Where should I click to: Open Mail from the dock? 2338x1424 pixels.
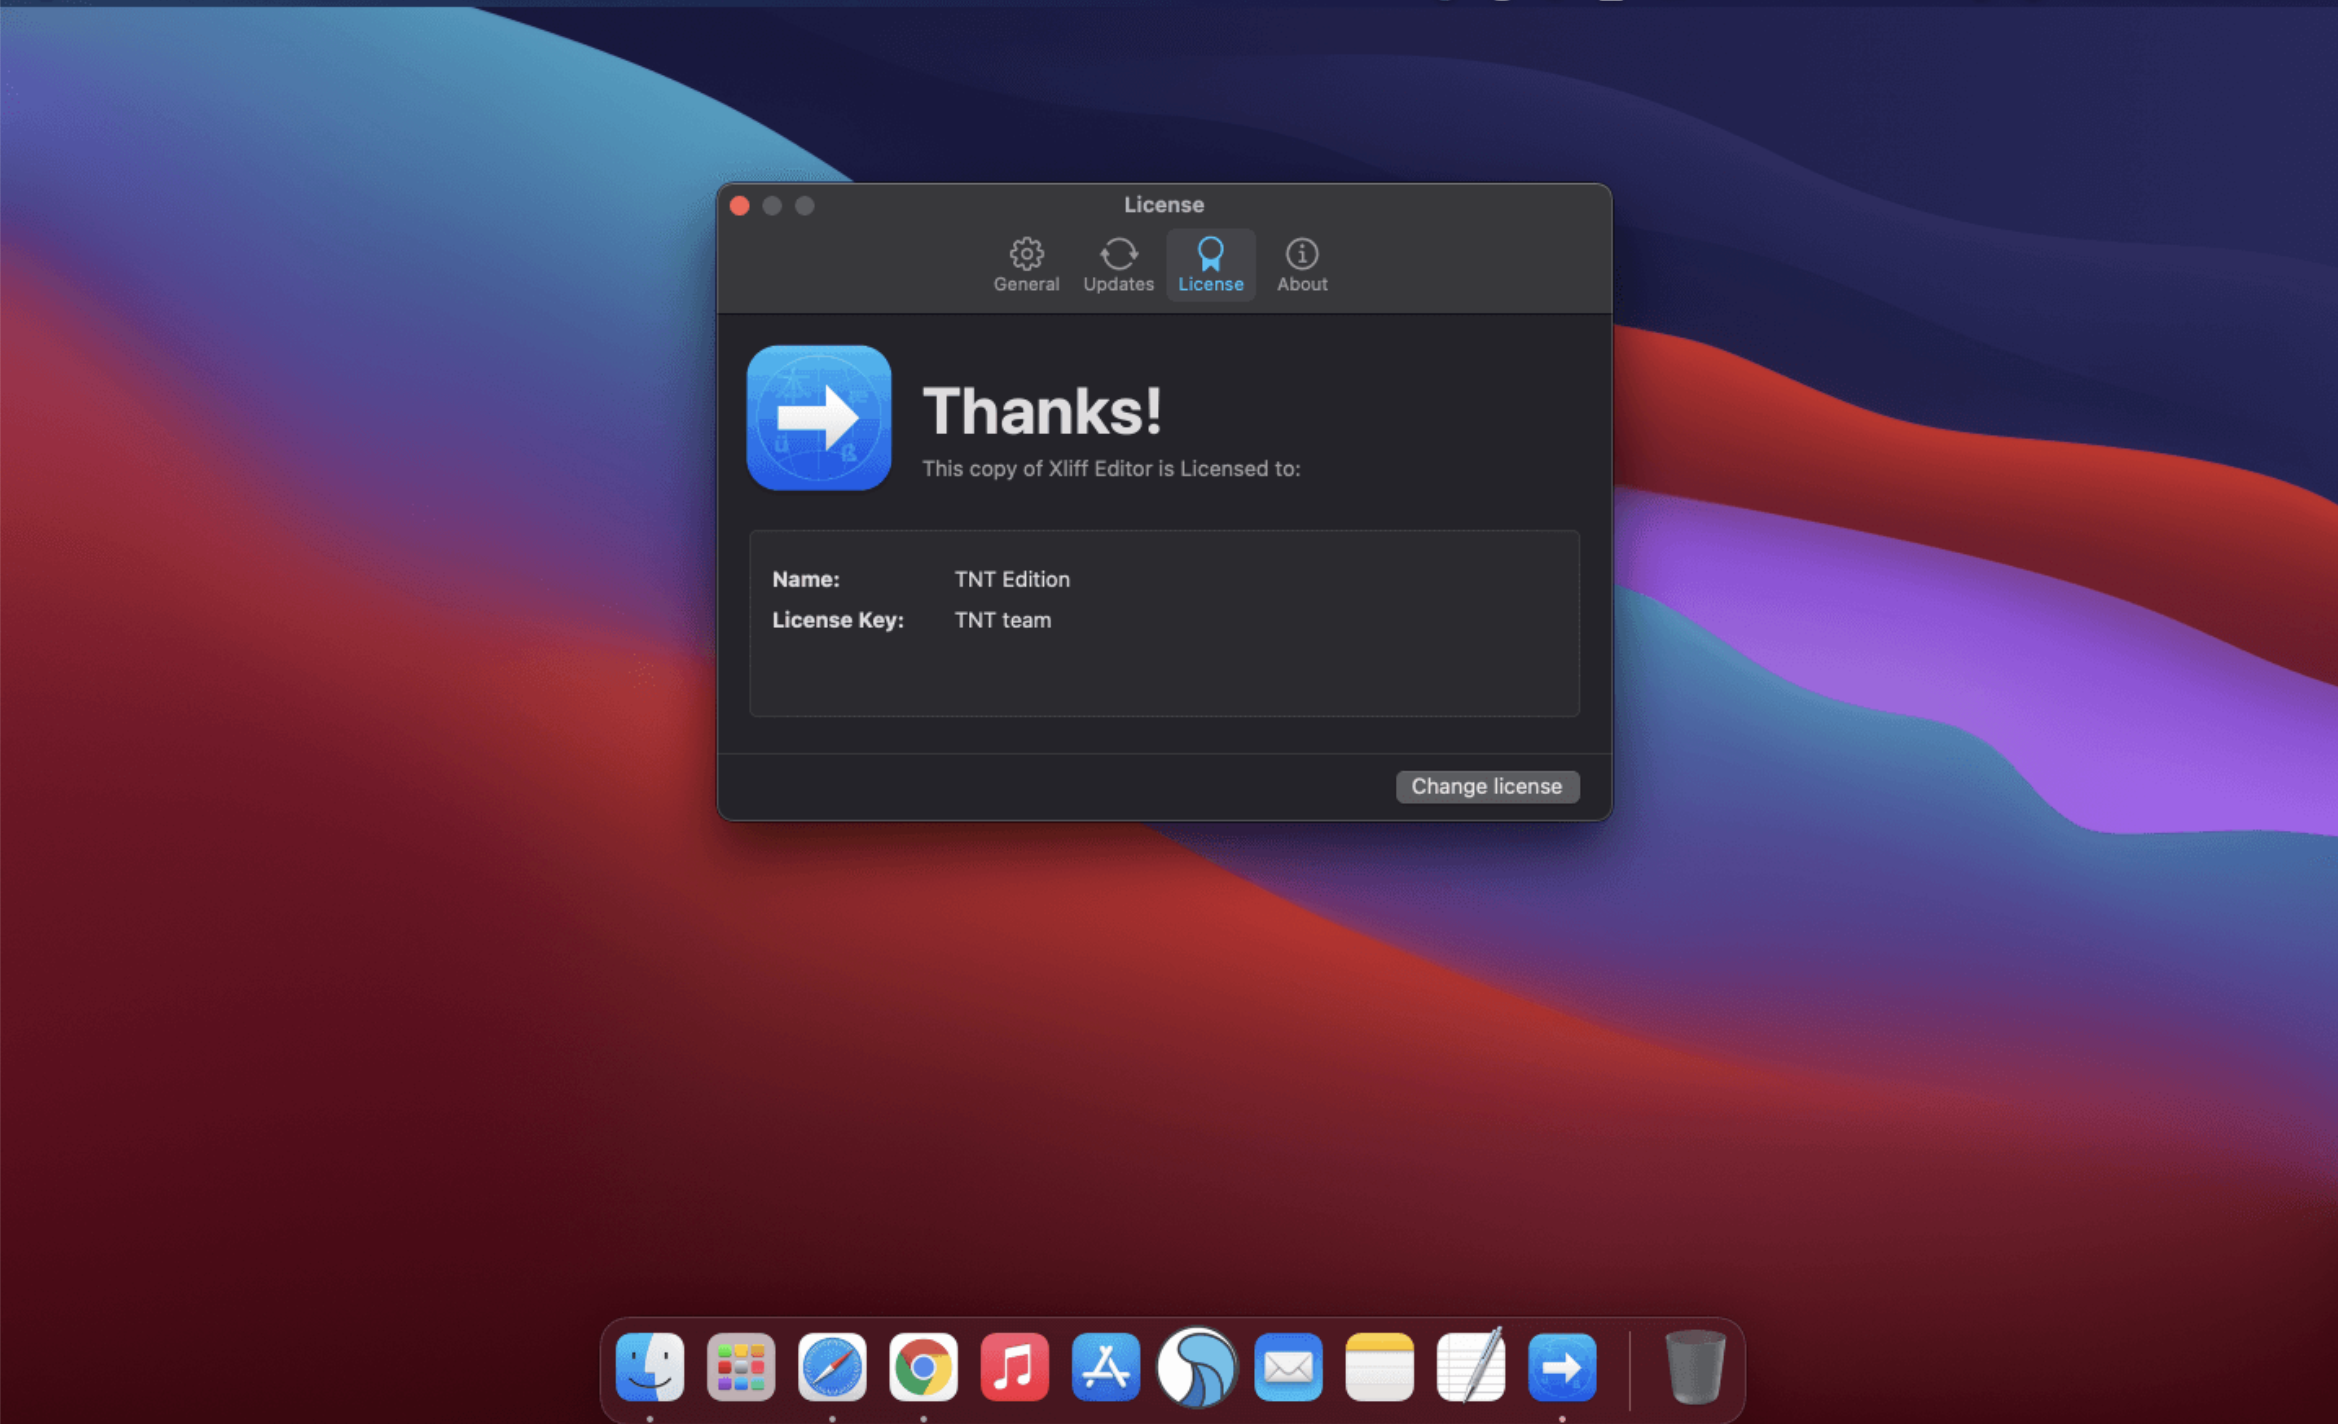pos(1288,1367)
